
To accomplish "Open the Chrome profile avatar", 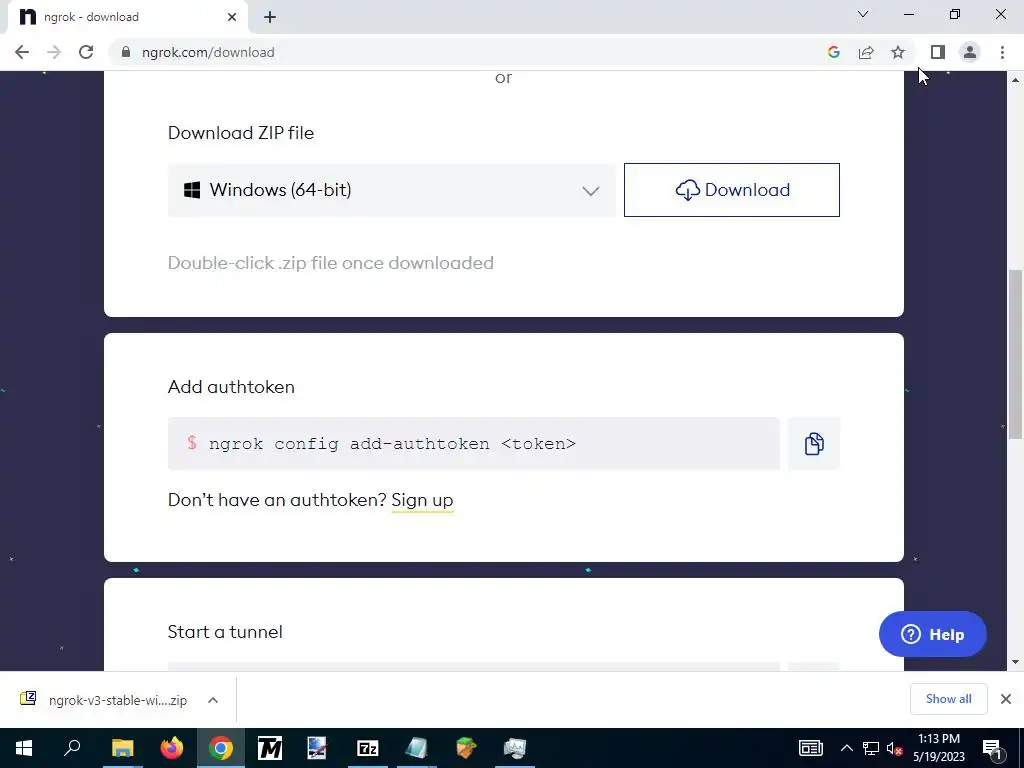I will [x=970, y=52].
